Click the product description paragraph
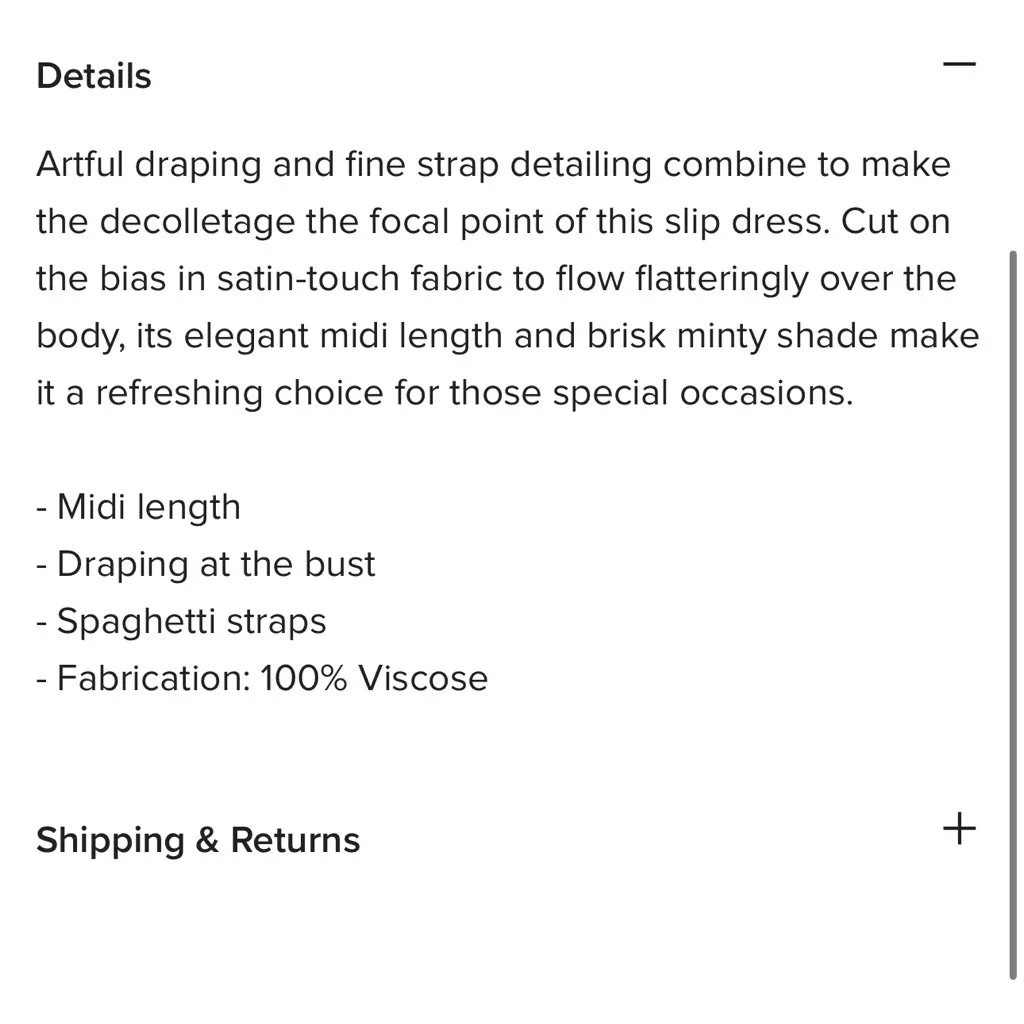Image resolution: width=1024 pixels, height=1024 pixels. [x=490, y=278]
